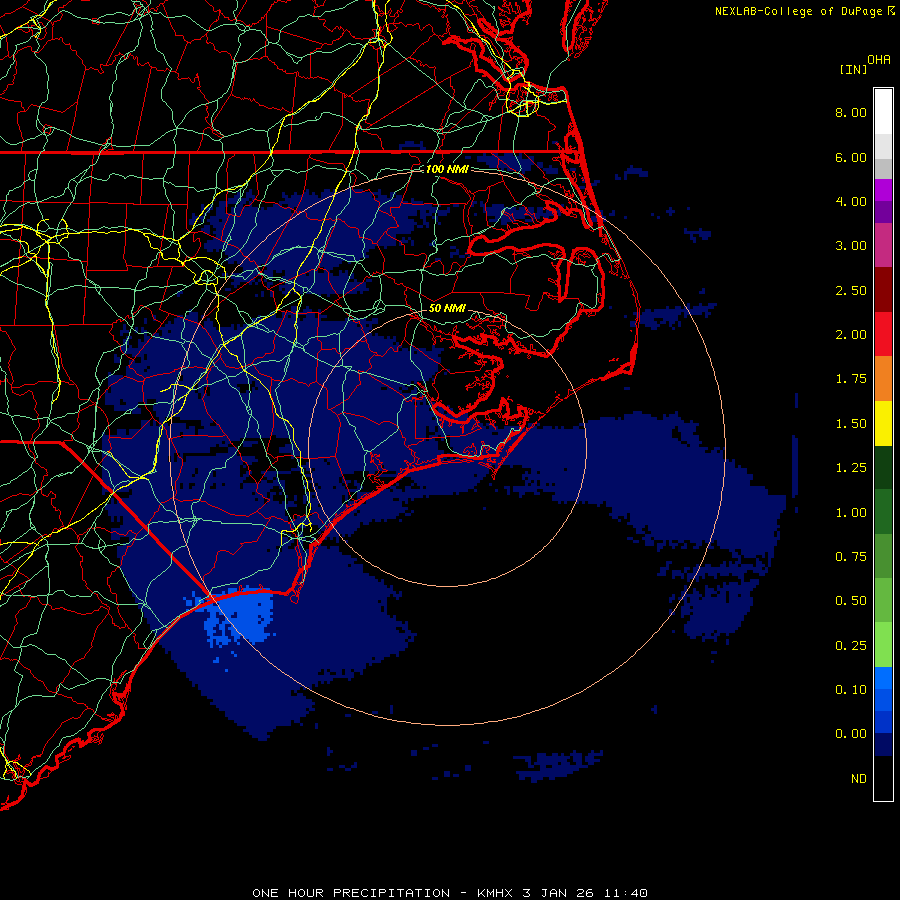Click the 6.00 legend value
The height and width of the screenshot is (900, 900).
click(x=851, y=157)
